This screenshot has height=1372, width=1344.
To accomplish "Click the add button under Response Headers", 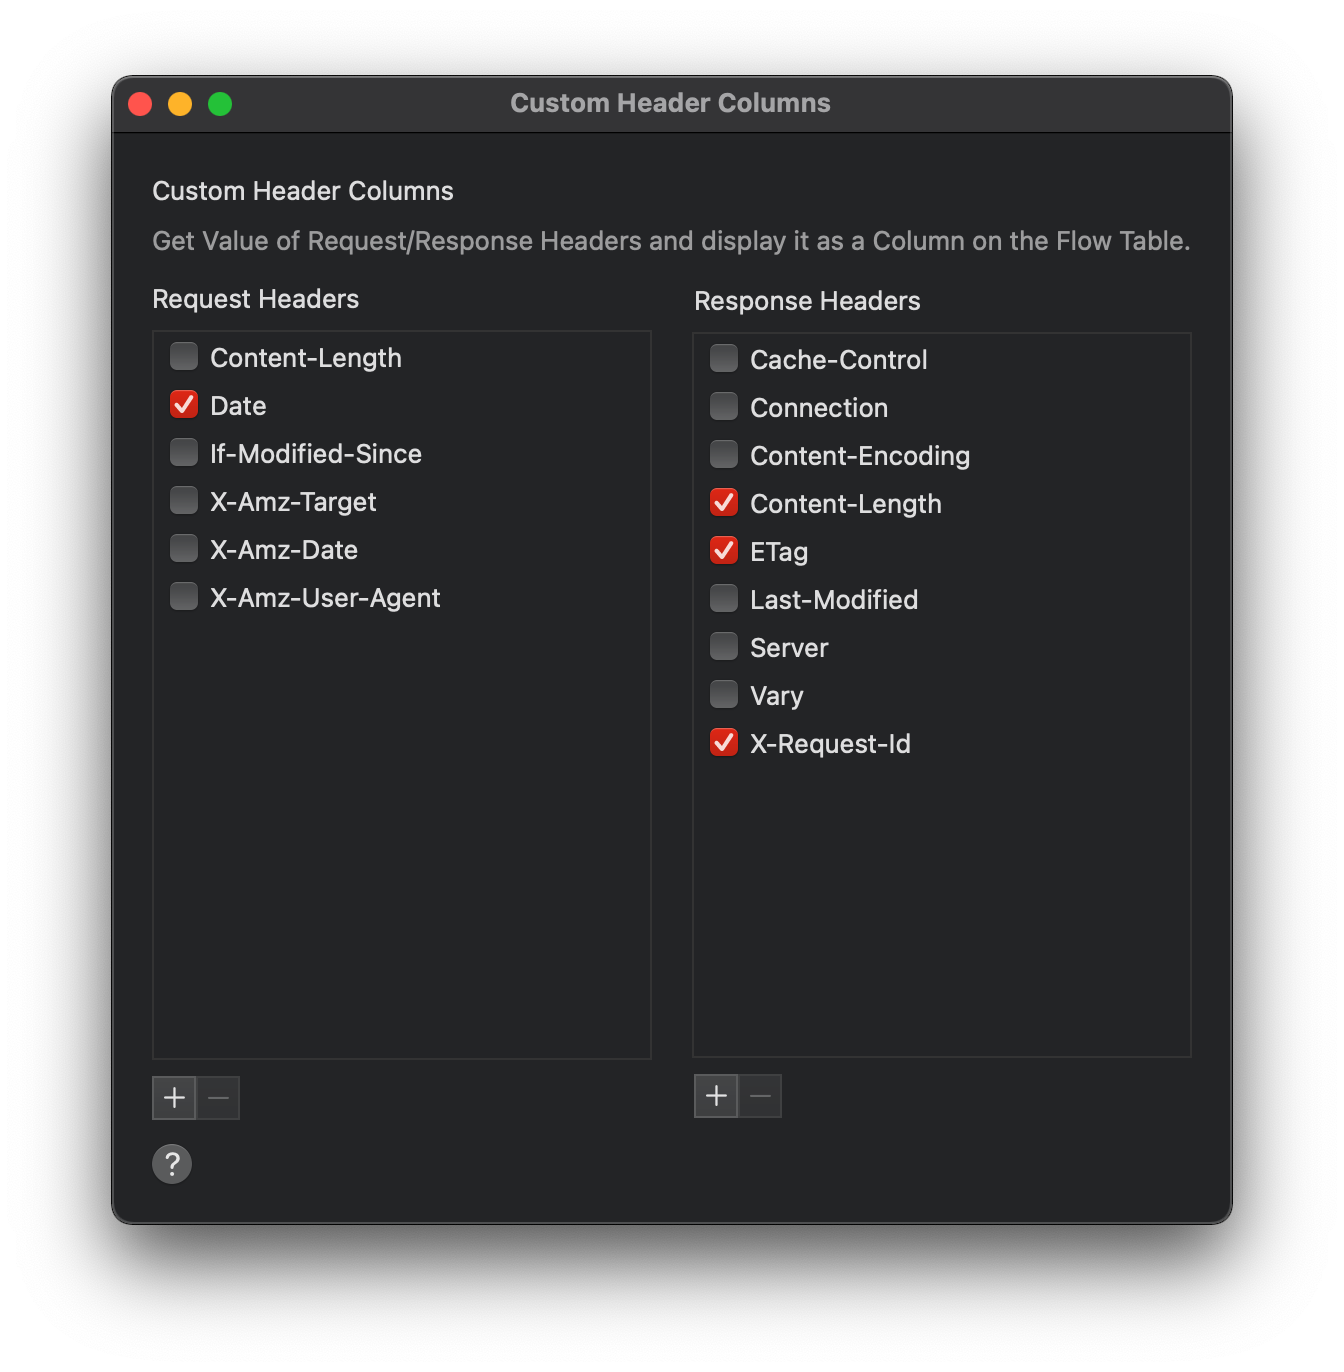I will 716,1096.
